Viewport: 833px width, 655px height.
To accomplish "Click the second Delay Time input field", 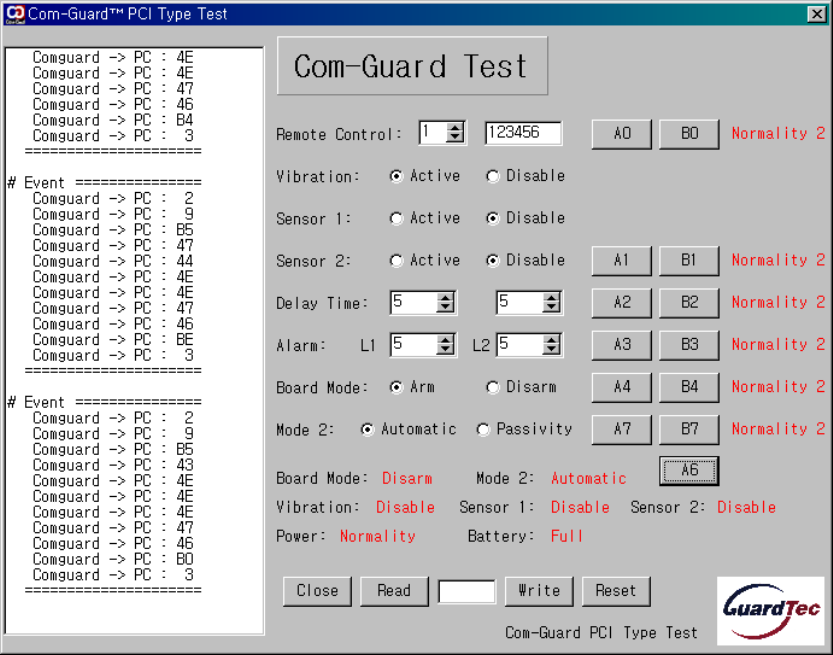I will click(x=520, y=303).
